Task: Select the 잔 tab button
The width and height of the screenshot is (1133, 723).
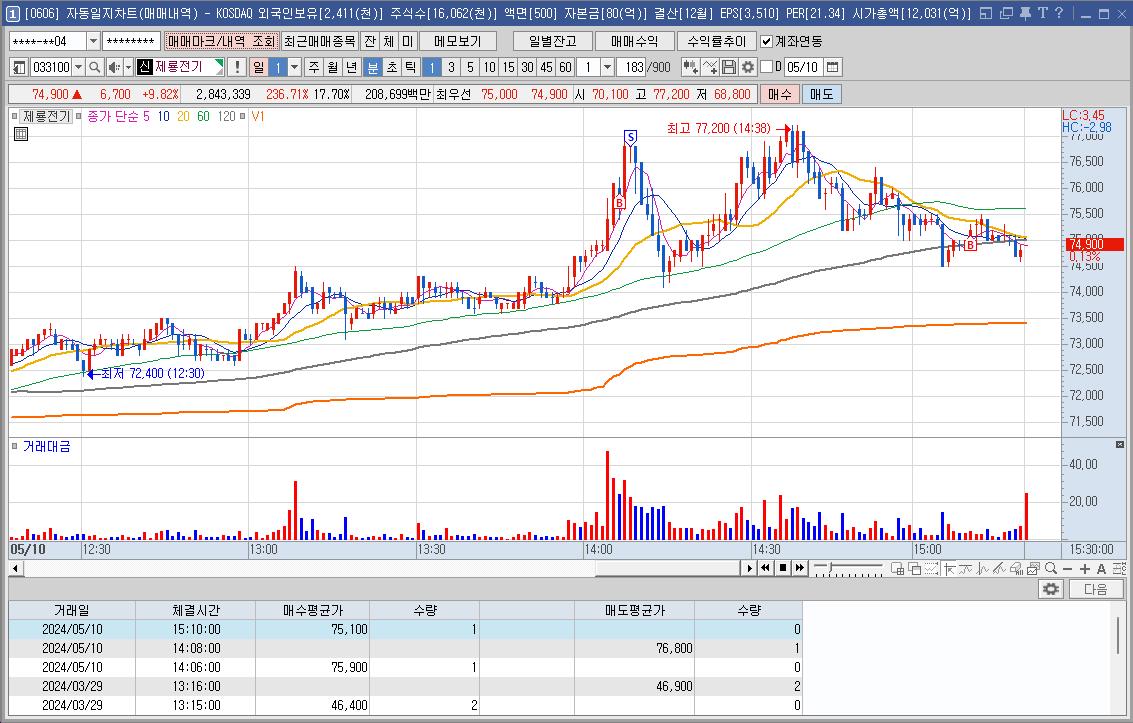Action: click(370, 41)
